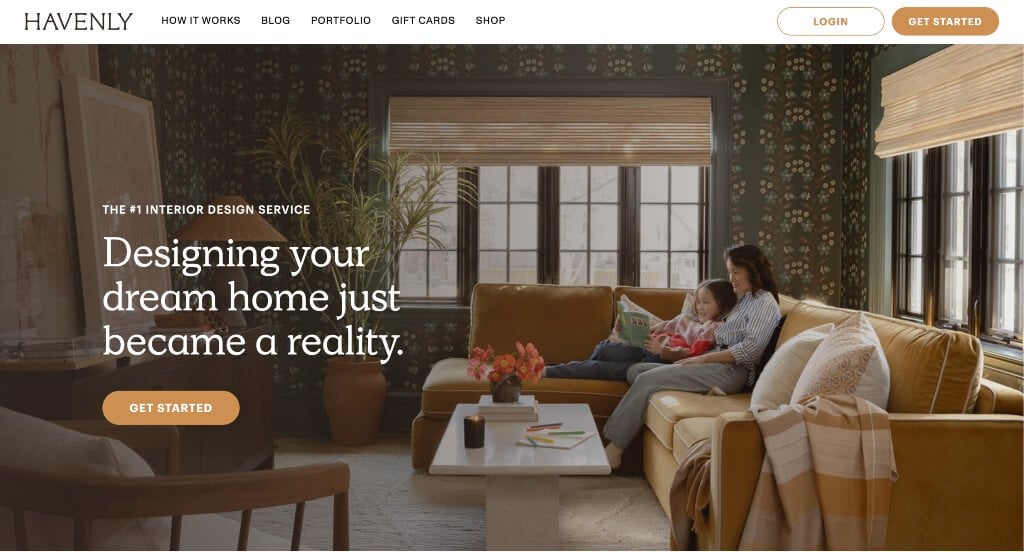Click the Designing your dream home headline

pyautogui.click(x=253, y=297)
